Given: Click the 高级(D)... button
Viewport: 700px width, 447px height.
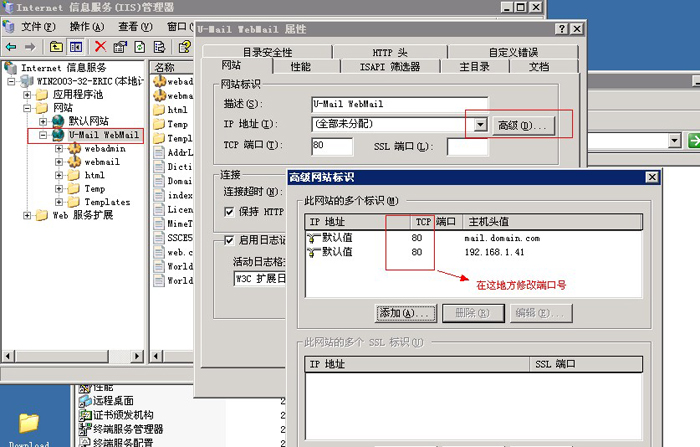Looking at the screenshot, I should coord(522,125).
